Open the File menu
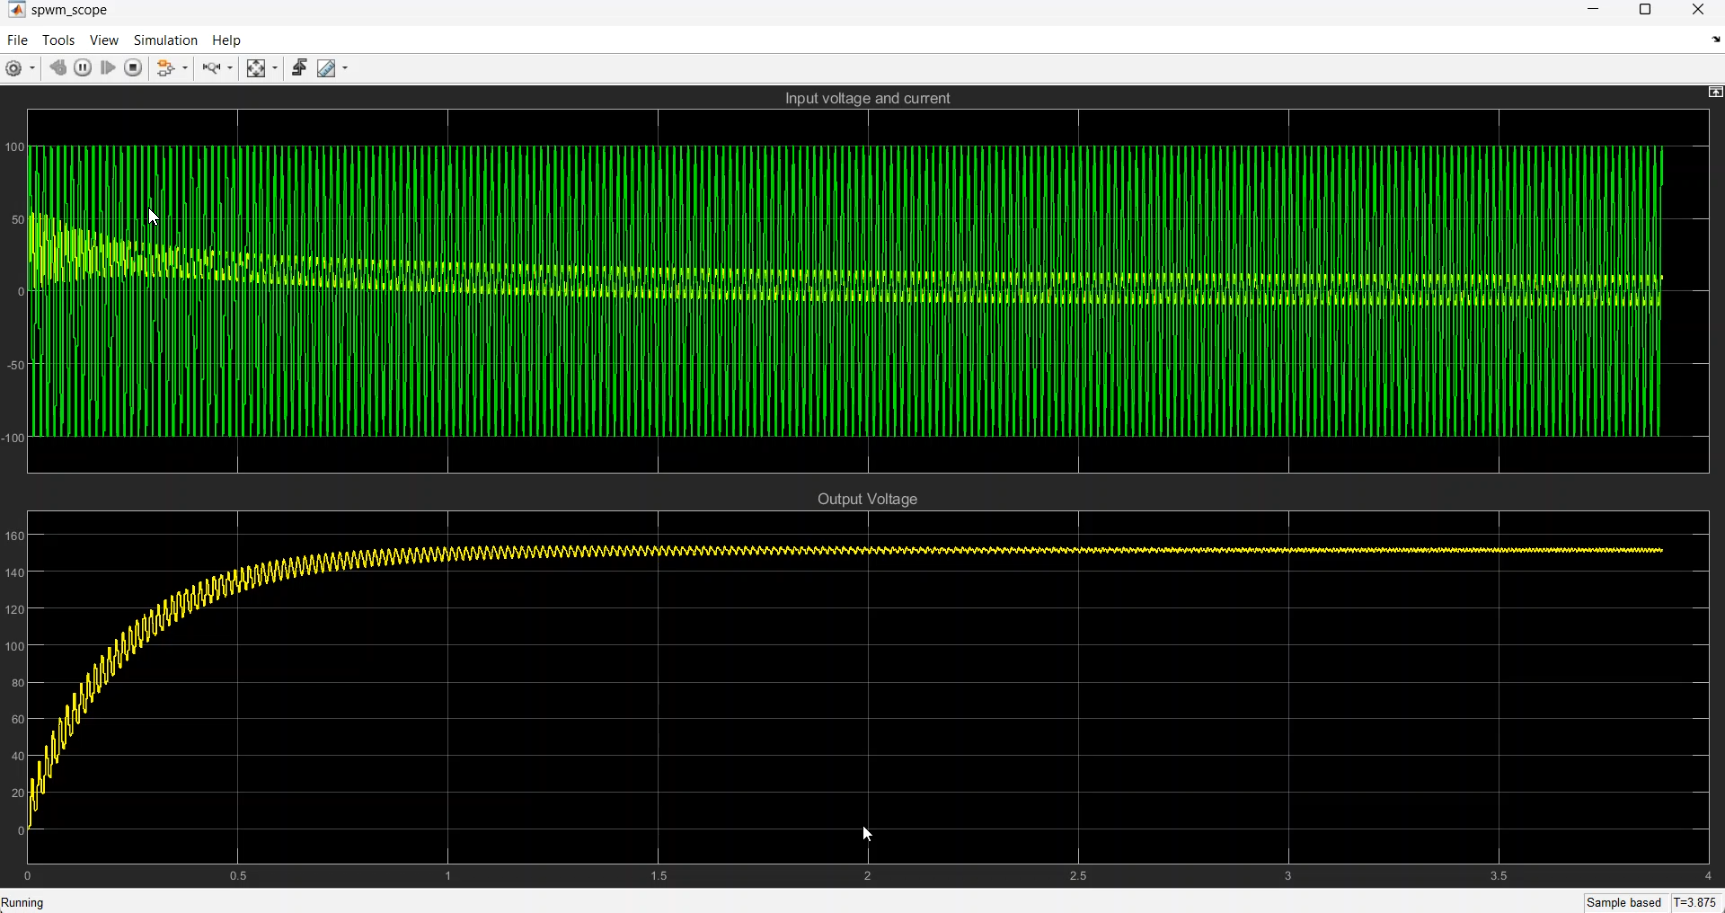1725x913 pixels. click(x=17, y=40)
